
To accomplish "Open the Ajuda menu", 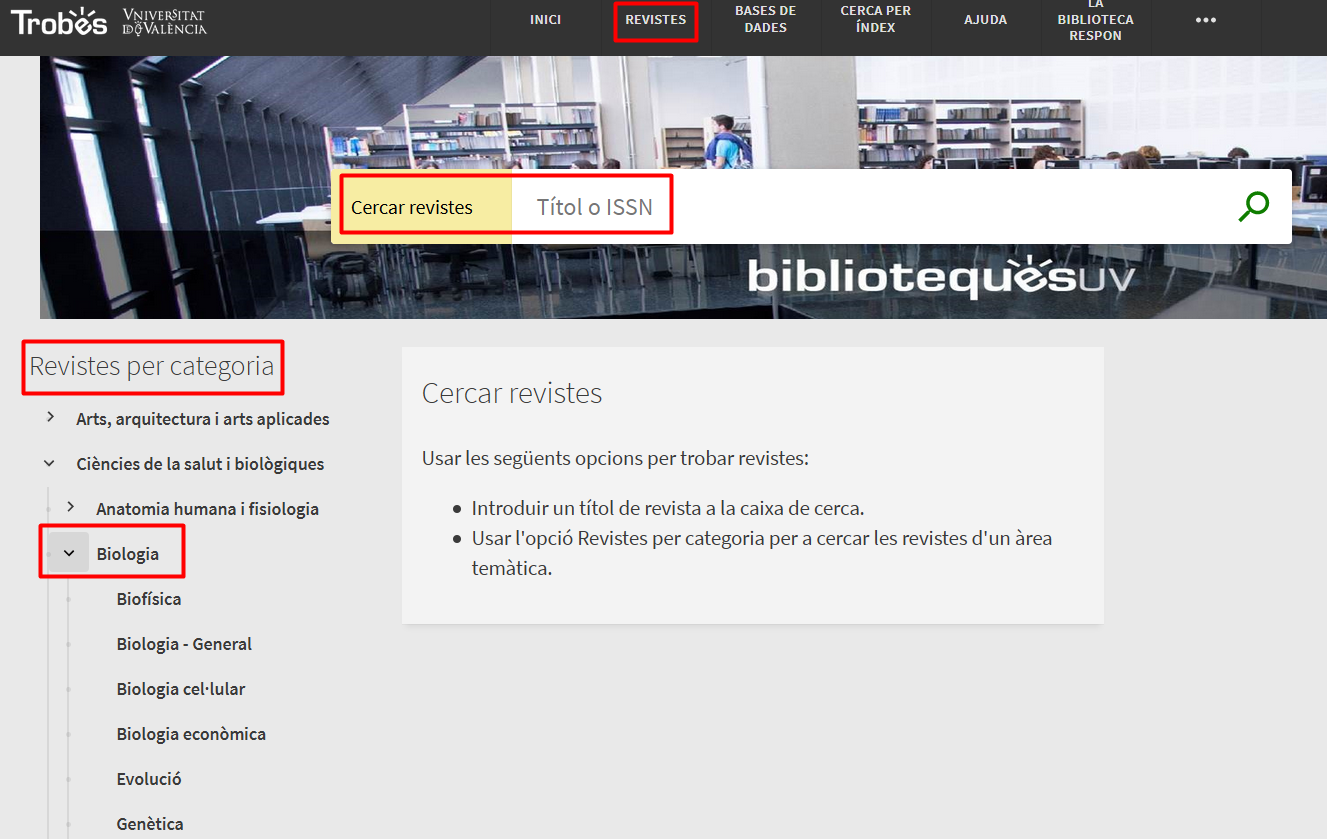I will pyautogui.click(x=985, y=20).
